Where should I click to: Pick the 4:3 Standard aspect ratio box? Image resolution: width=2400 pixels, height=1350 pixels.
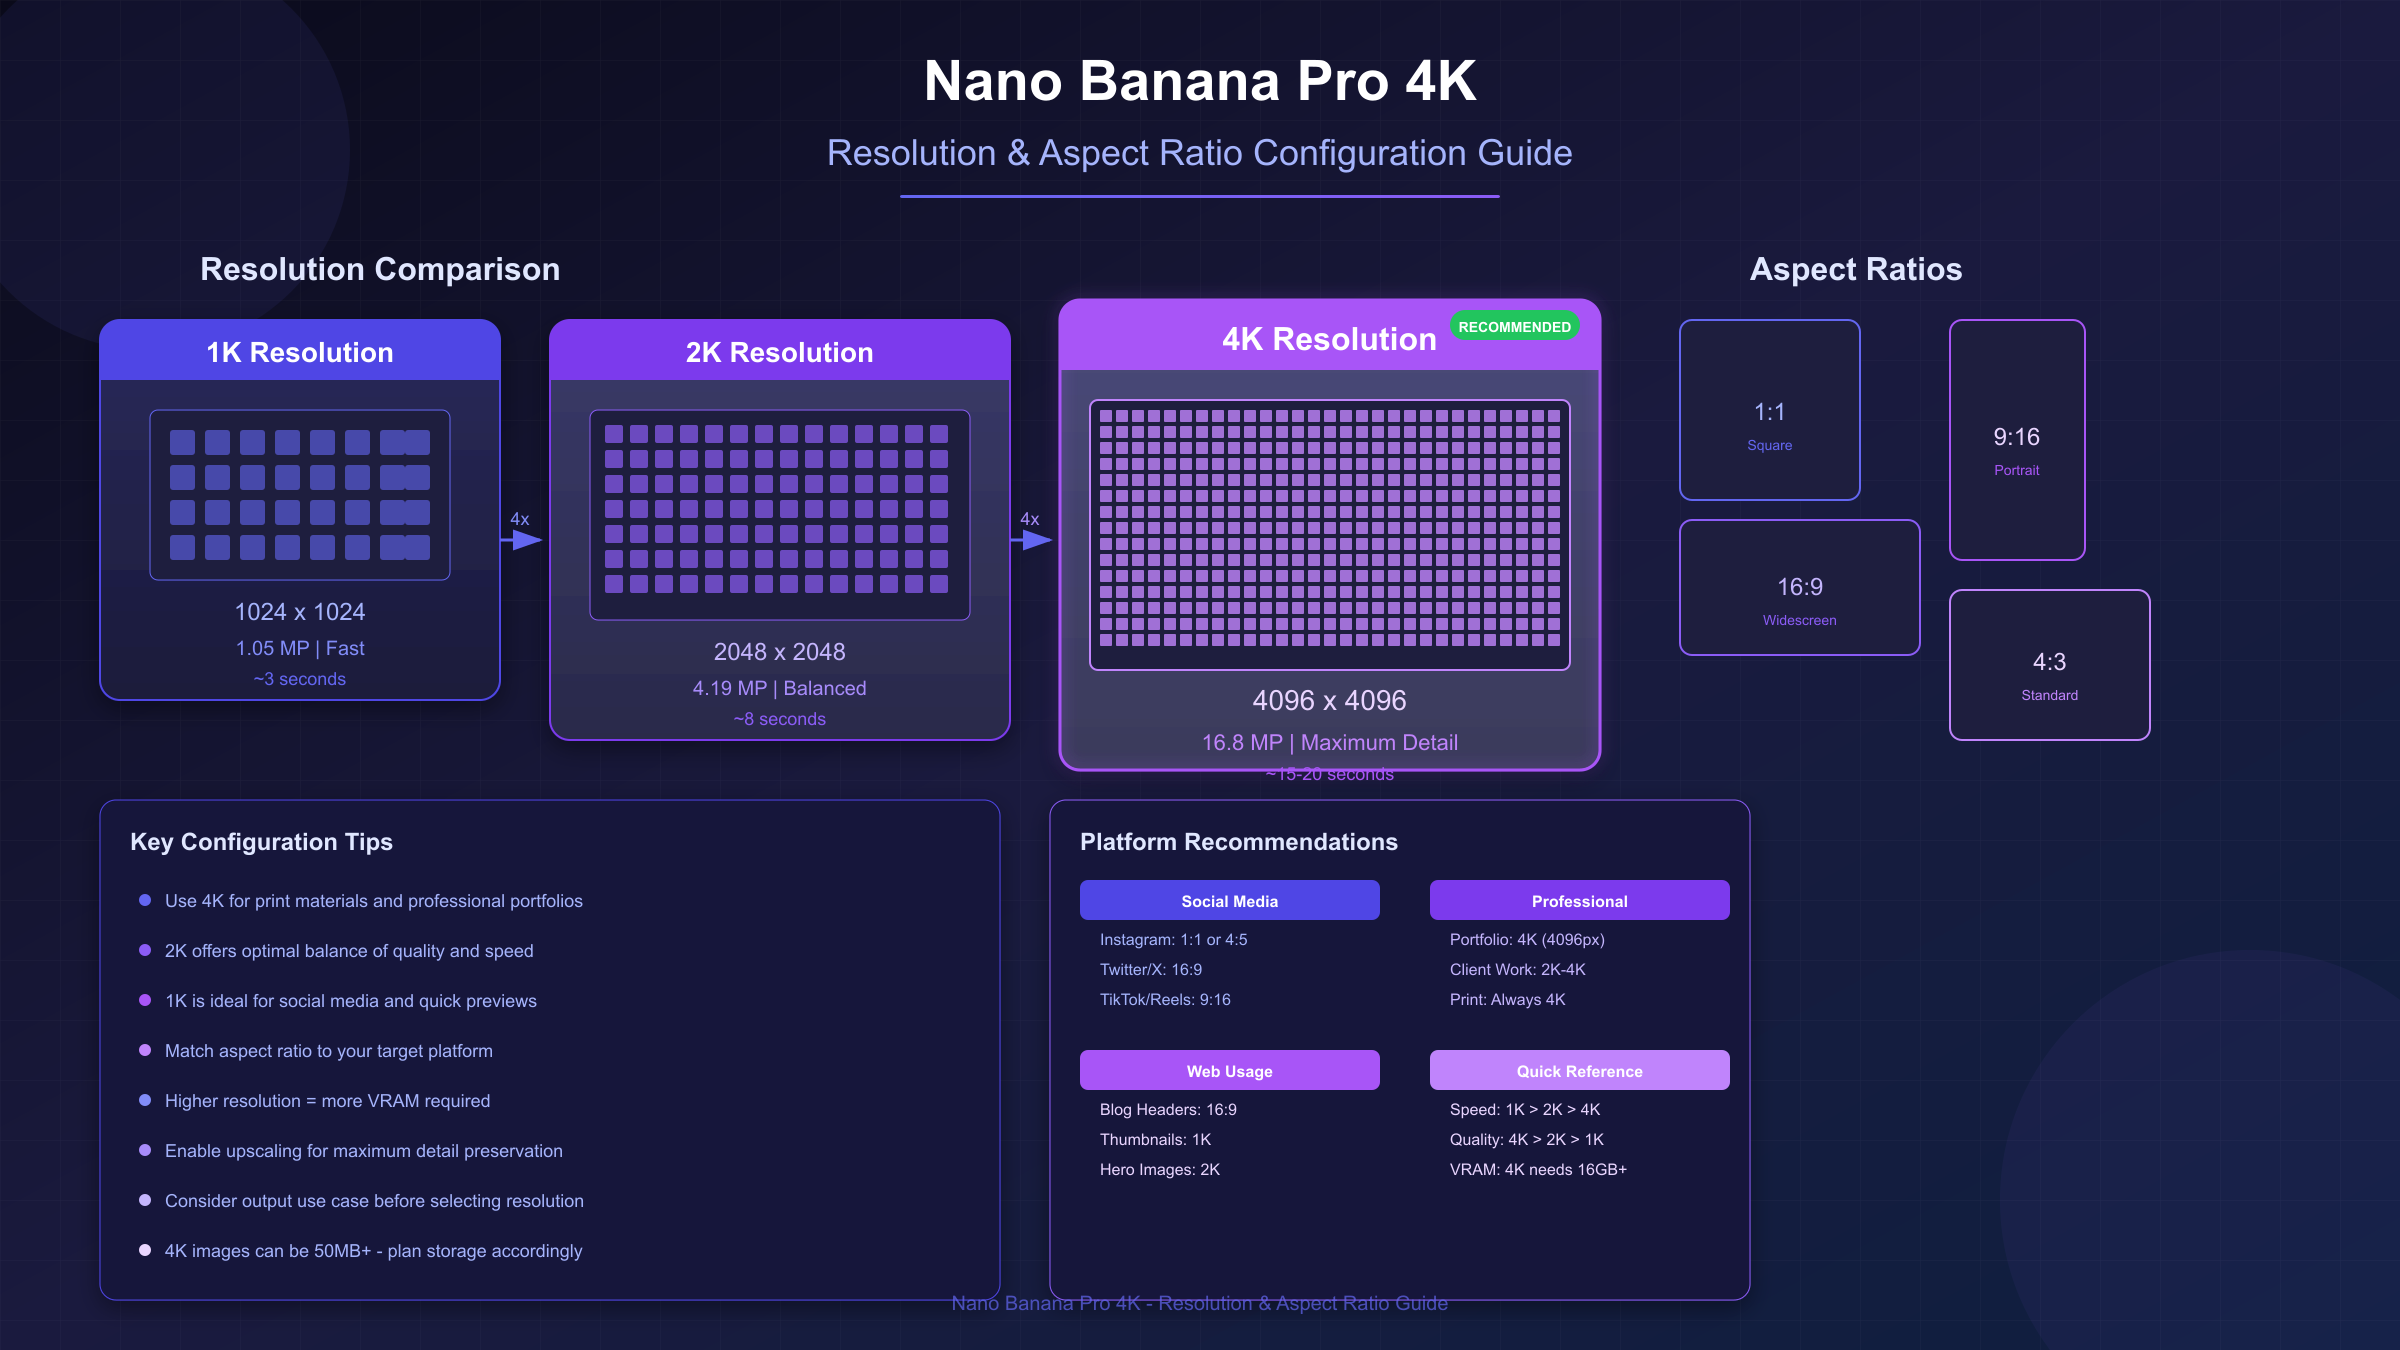[x=2049, y=665]
